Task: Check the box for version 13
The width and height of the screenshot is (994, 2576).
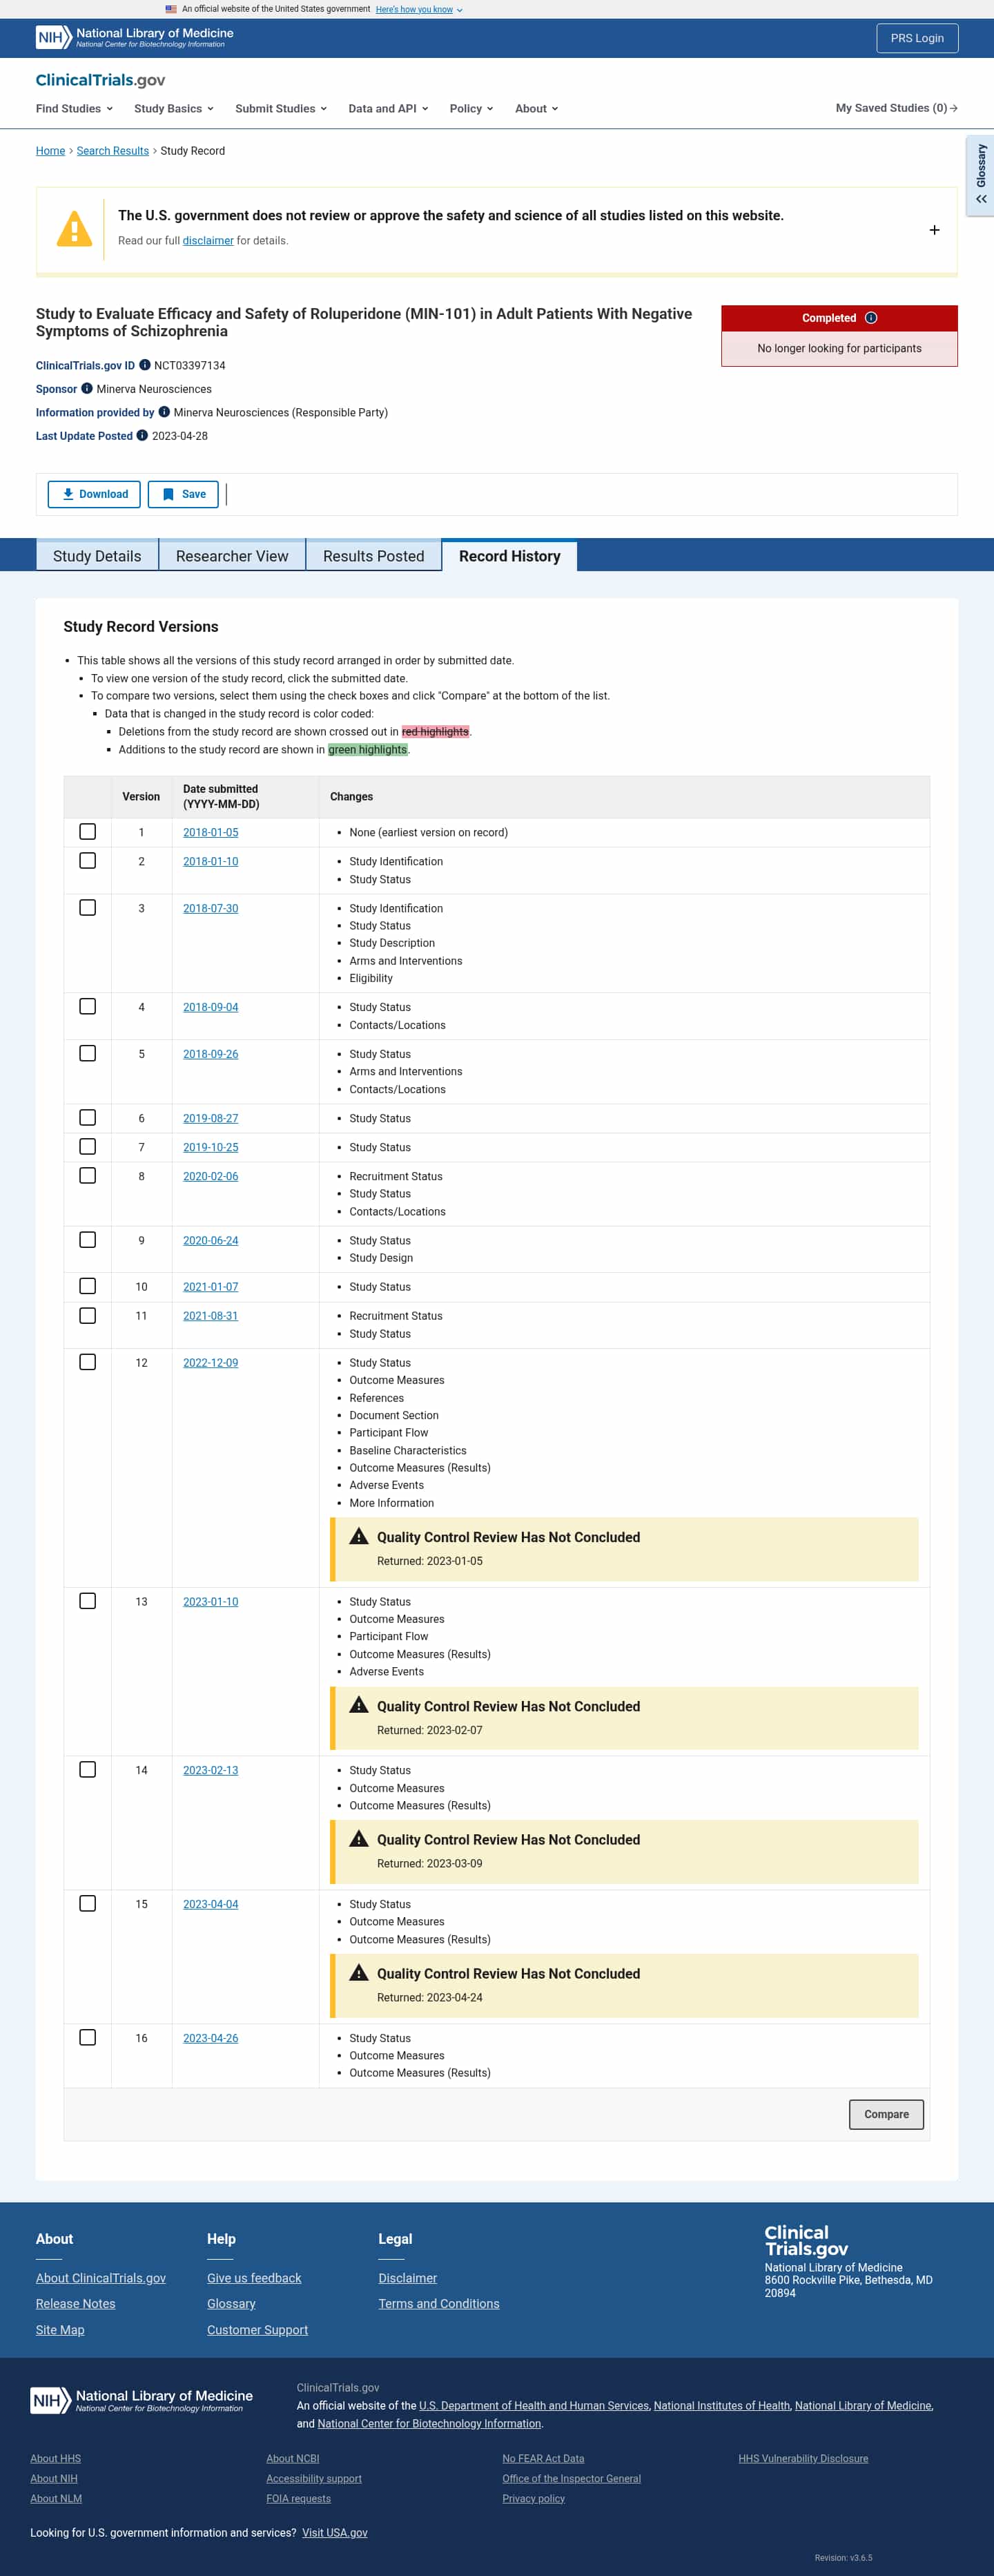Action: point(88,1601)
